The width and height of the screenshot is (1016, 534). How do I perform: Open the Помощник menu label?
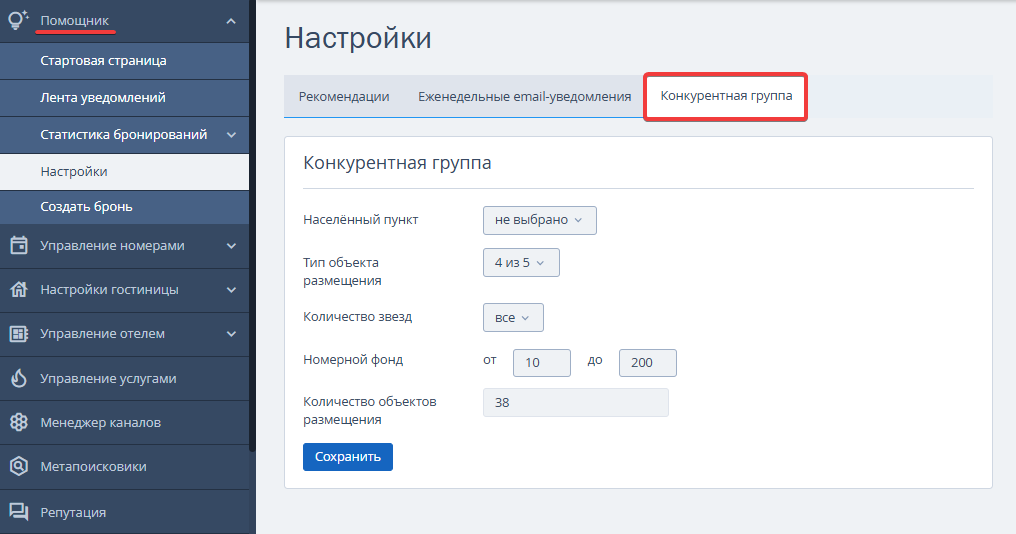click(75, 21)
